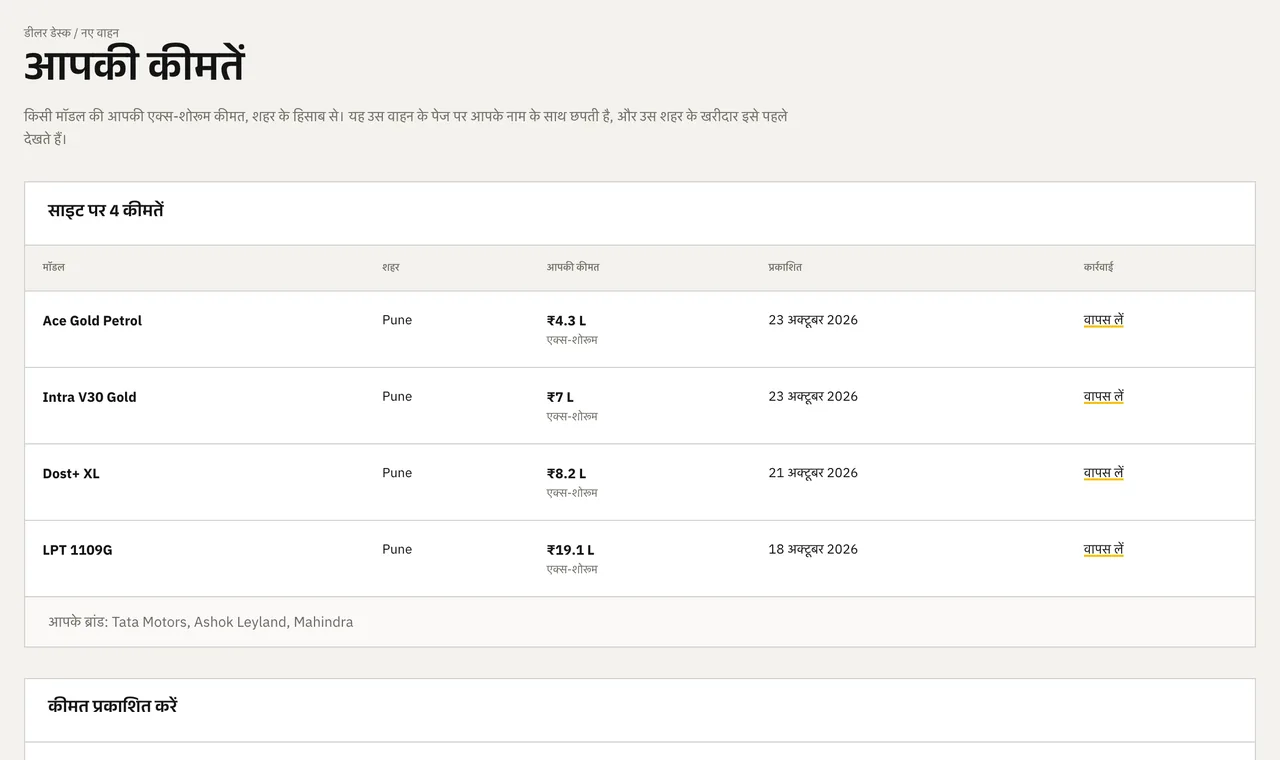Click वापस लें for Intra V30 Gold
This screenshot has height=760, width=1280.
pos(1103,396)
